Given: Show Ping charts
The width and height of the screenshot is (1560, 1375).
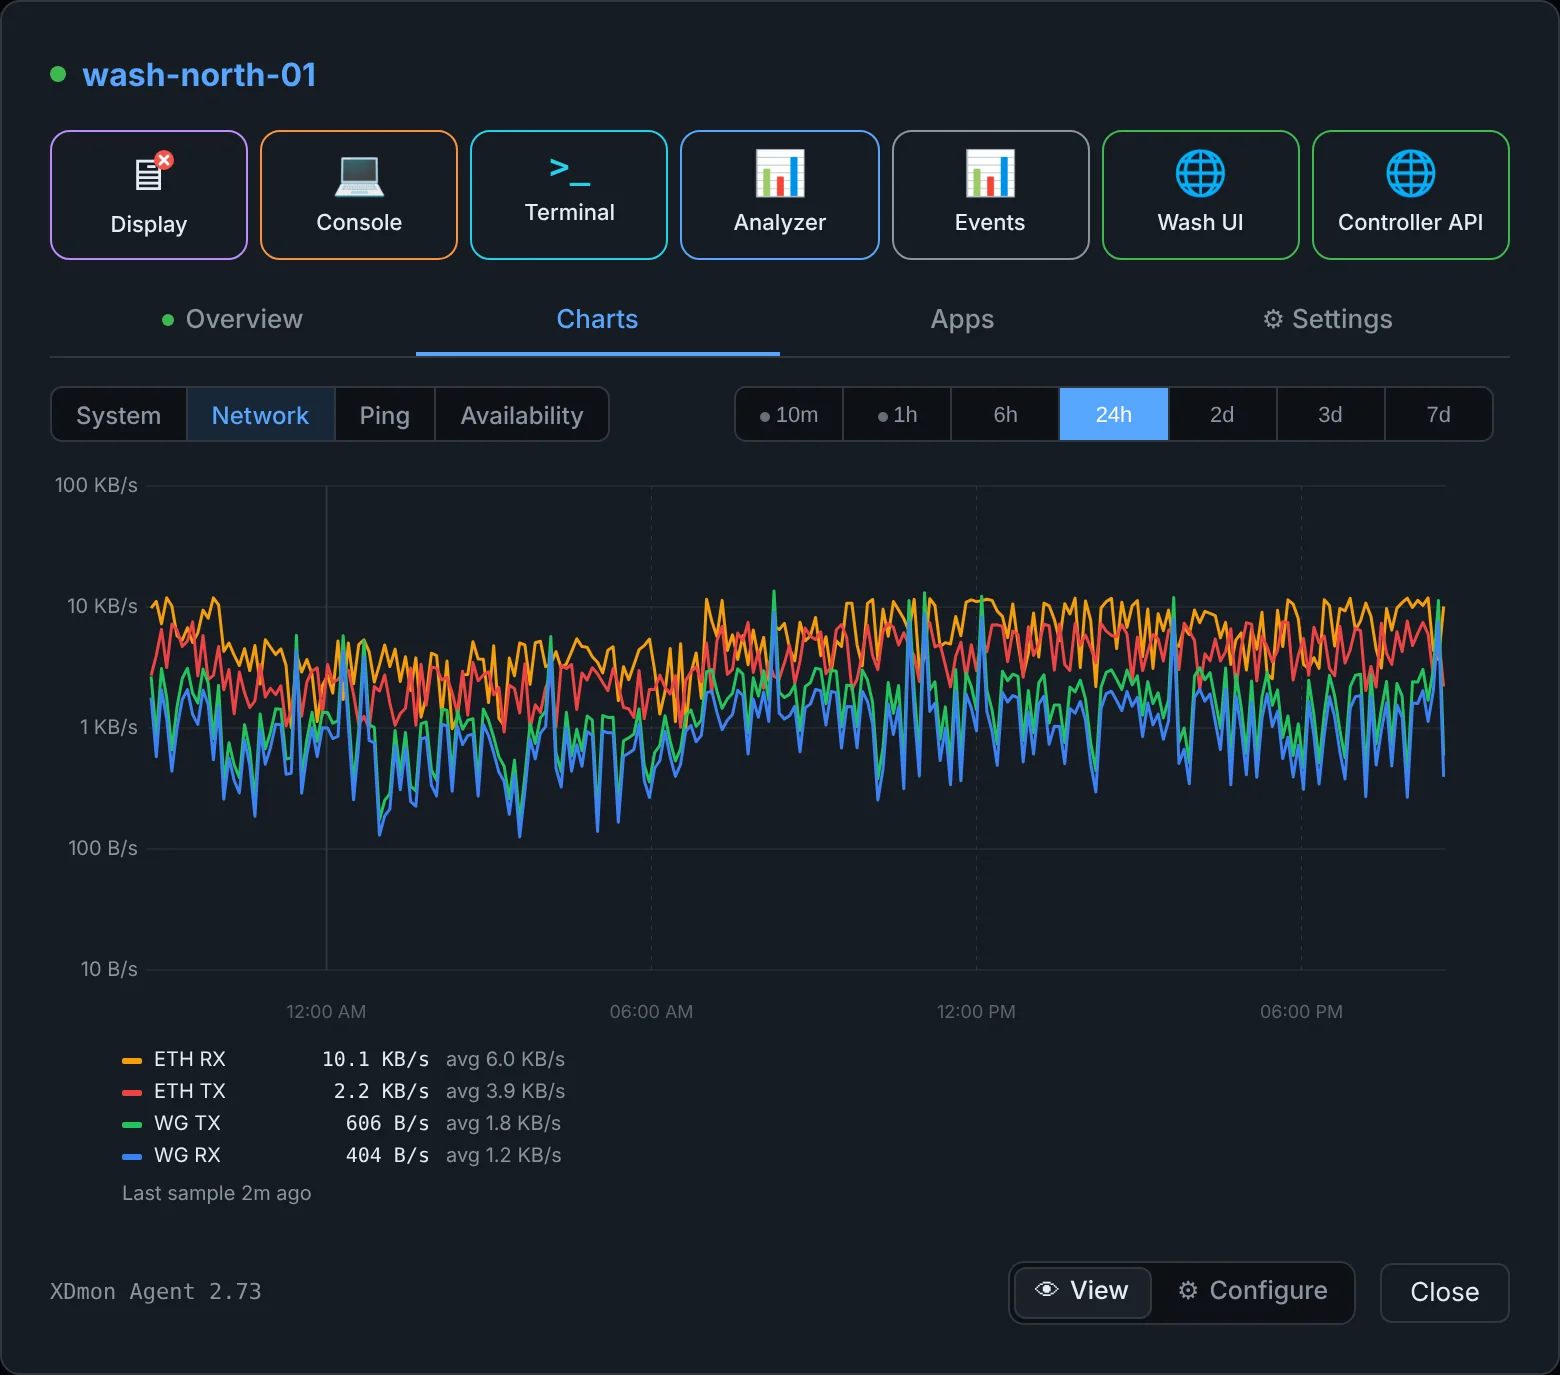Looking at the screenshot, I should point(385,415).
